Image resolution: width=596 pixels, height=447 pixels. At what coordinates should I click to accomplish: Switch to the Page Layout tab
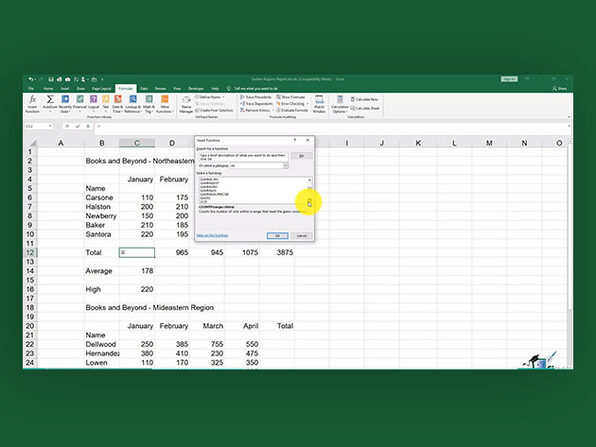(x=101, y=89)
